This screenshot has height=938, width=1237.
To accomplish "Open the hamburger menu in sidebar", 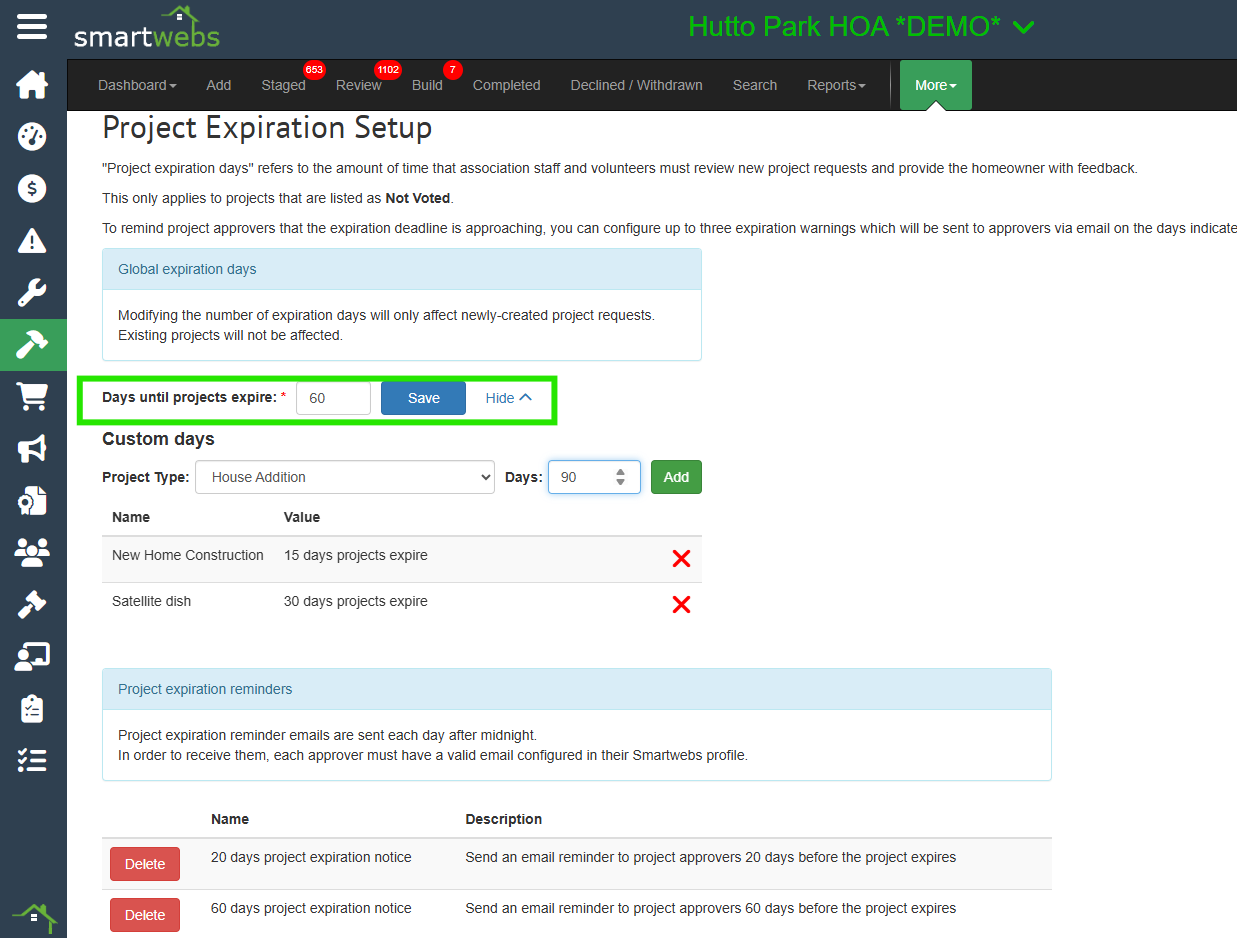I will click(32, 27).
